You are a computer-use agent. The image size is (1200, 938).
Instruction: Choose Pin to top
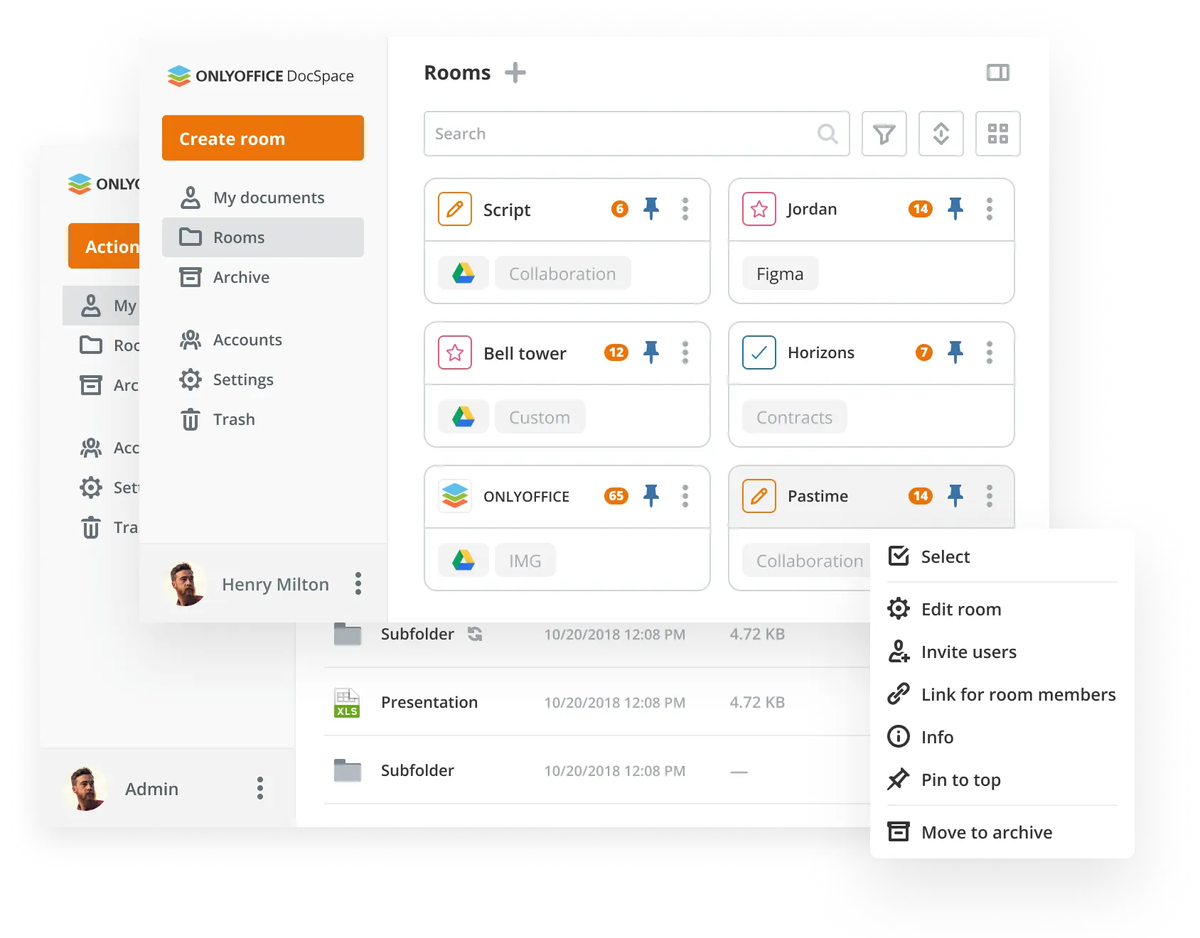tap(1002, 780)
